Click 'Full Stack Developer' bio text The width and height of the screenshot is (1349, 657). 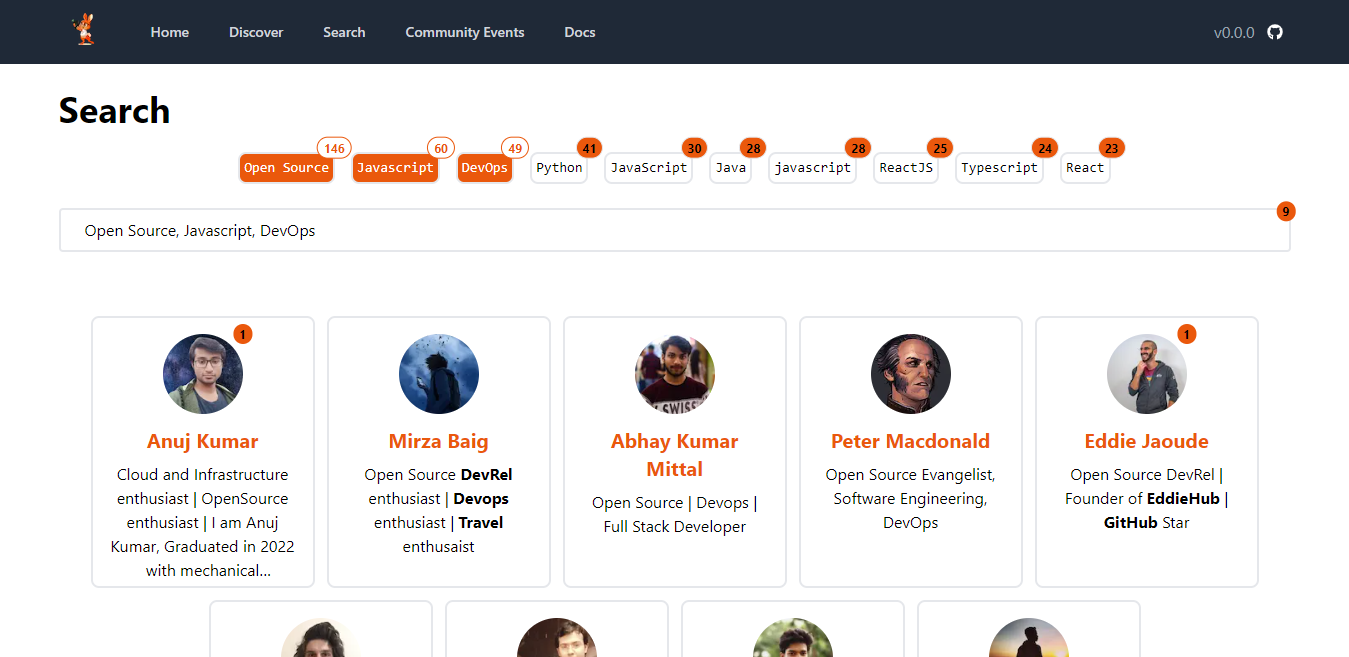point(675,527)
